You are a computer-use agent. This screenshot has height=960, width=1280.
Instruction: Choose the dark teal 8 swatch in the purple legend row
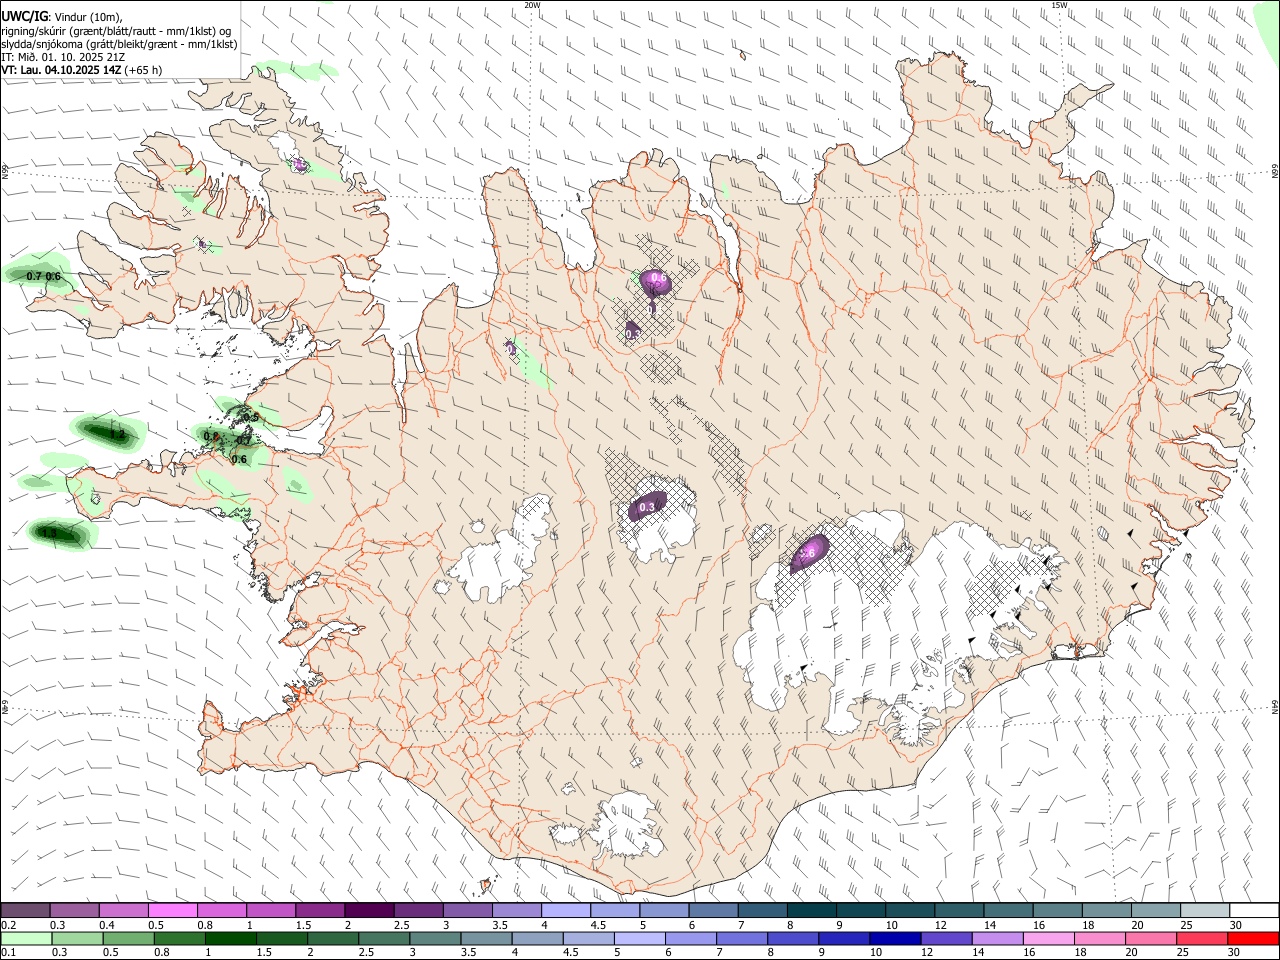(x=811, y=911)
